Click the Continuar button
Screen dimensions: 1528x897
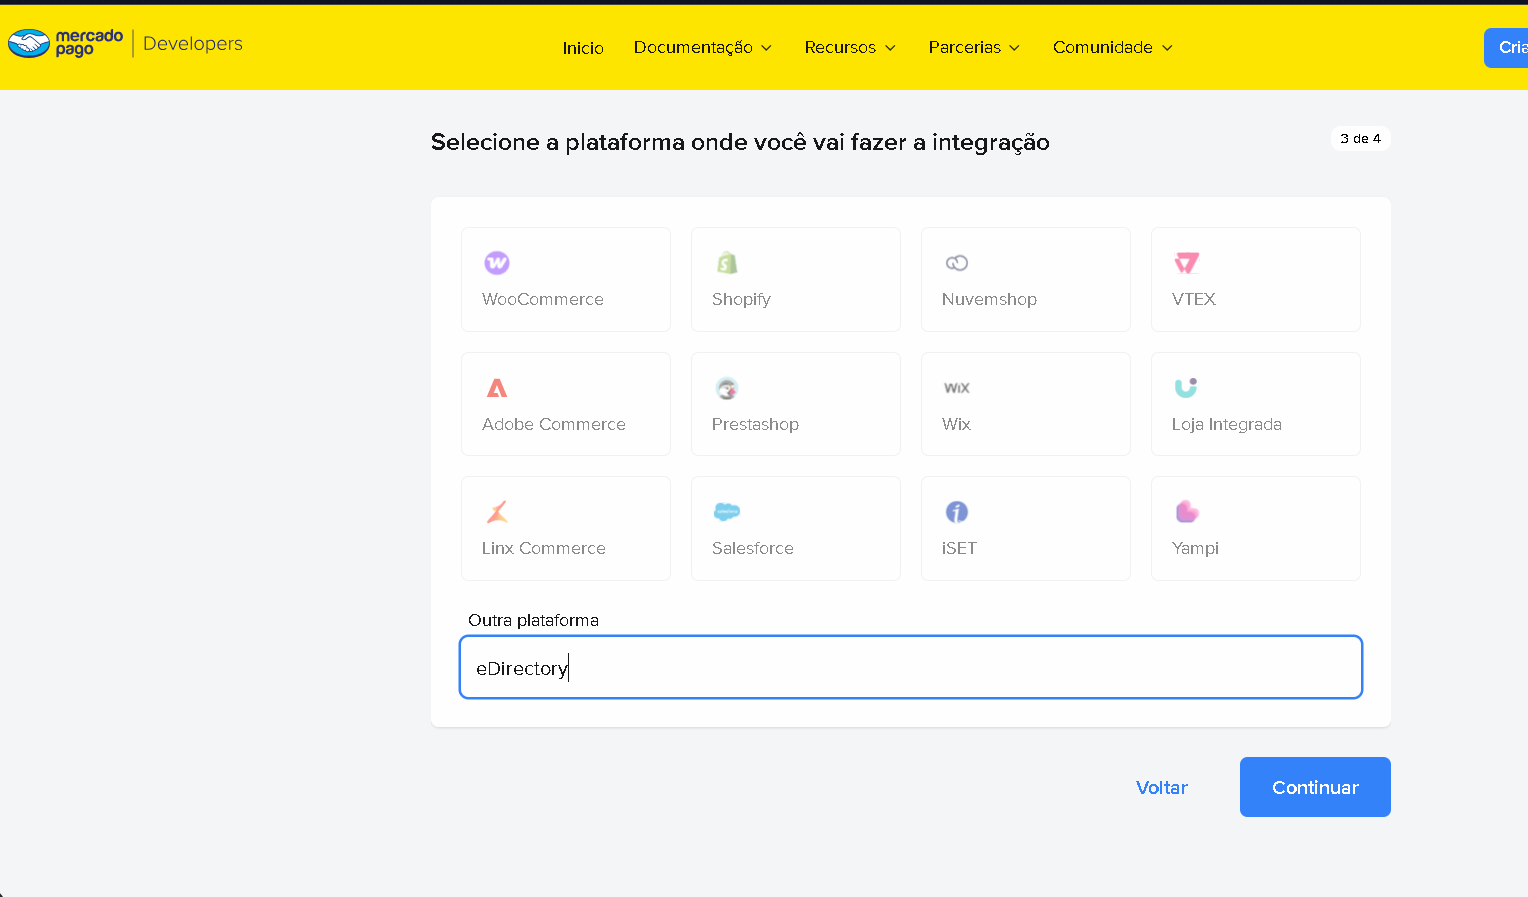[x=1315, y=787]
